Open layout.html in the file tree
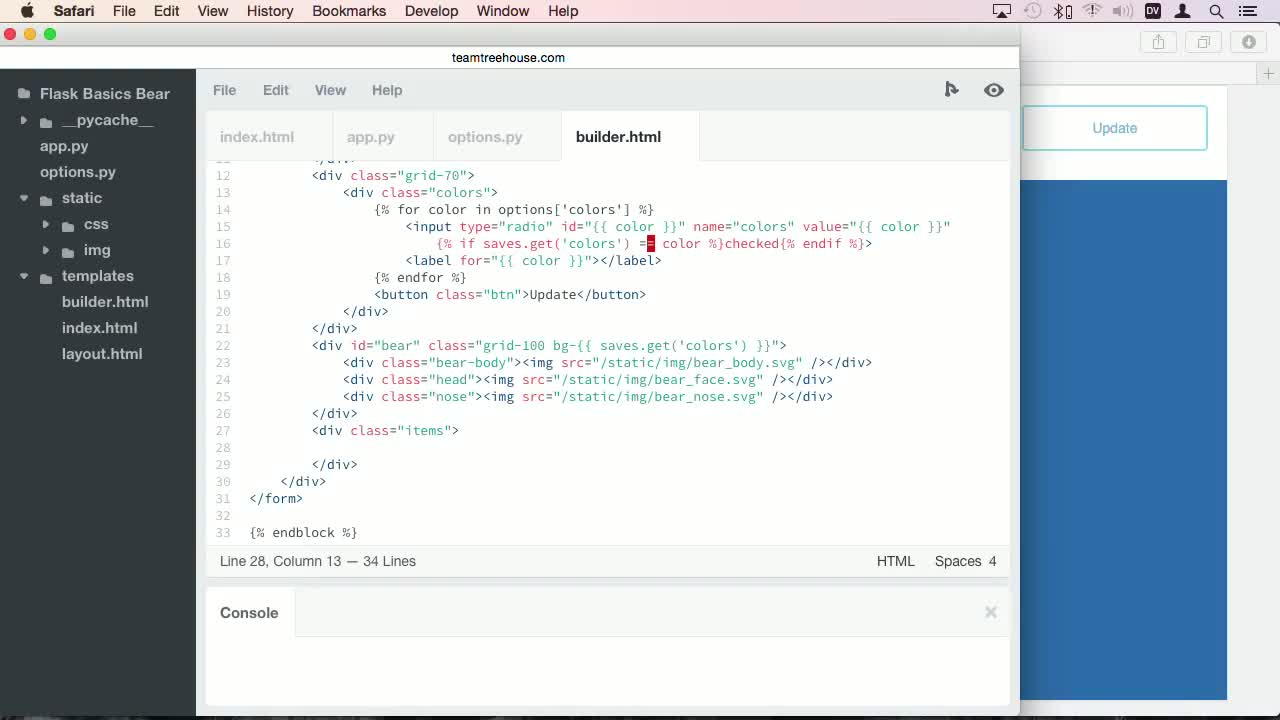 102,354
